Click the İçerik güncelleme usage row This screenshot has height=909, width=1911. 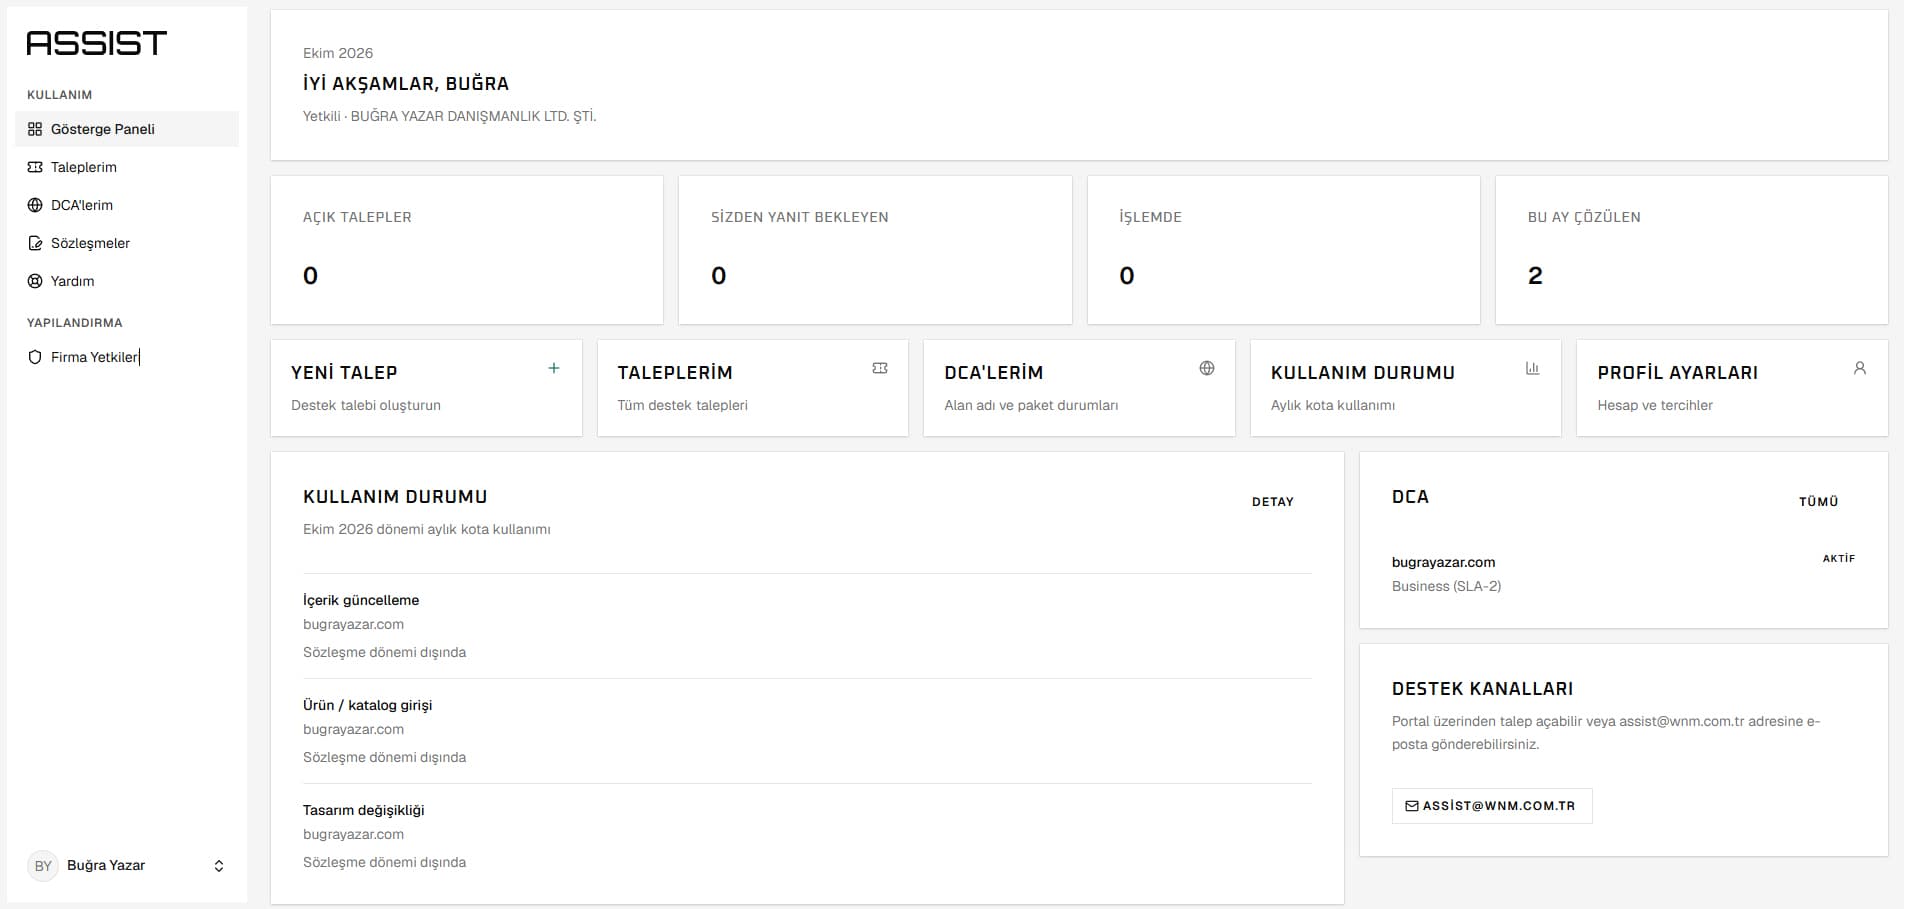[807, 626]
